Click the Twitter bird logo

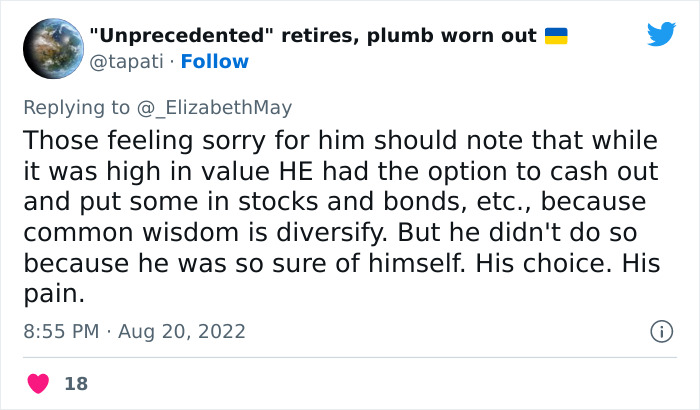[x=661, y=35]
